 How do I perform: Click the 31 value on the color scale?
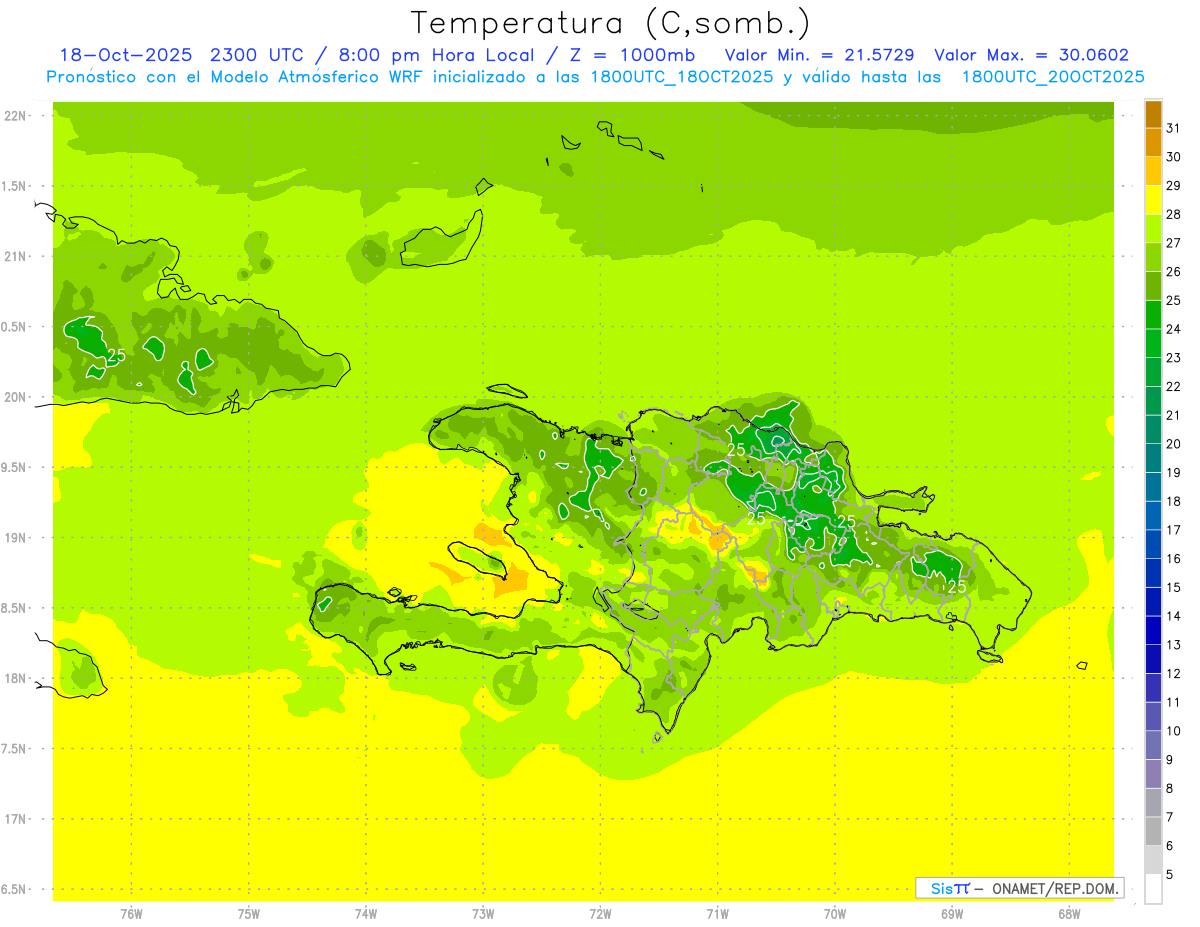pyautogui.click(x=1173, y=127)
